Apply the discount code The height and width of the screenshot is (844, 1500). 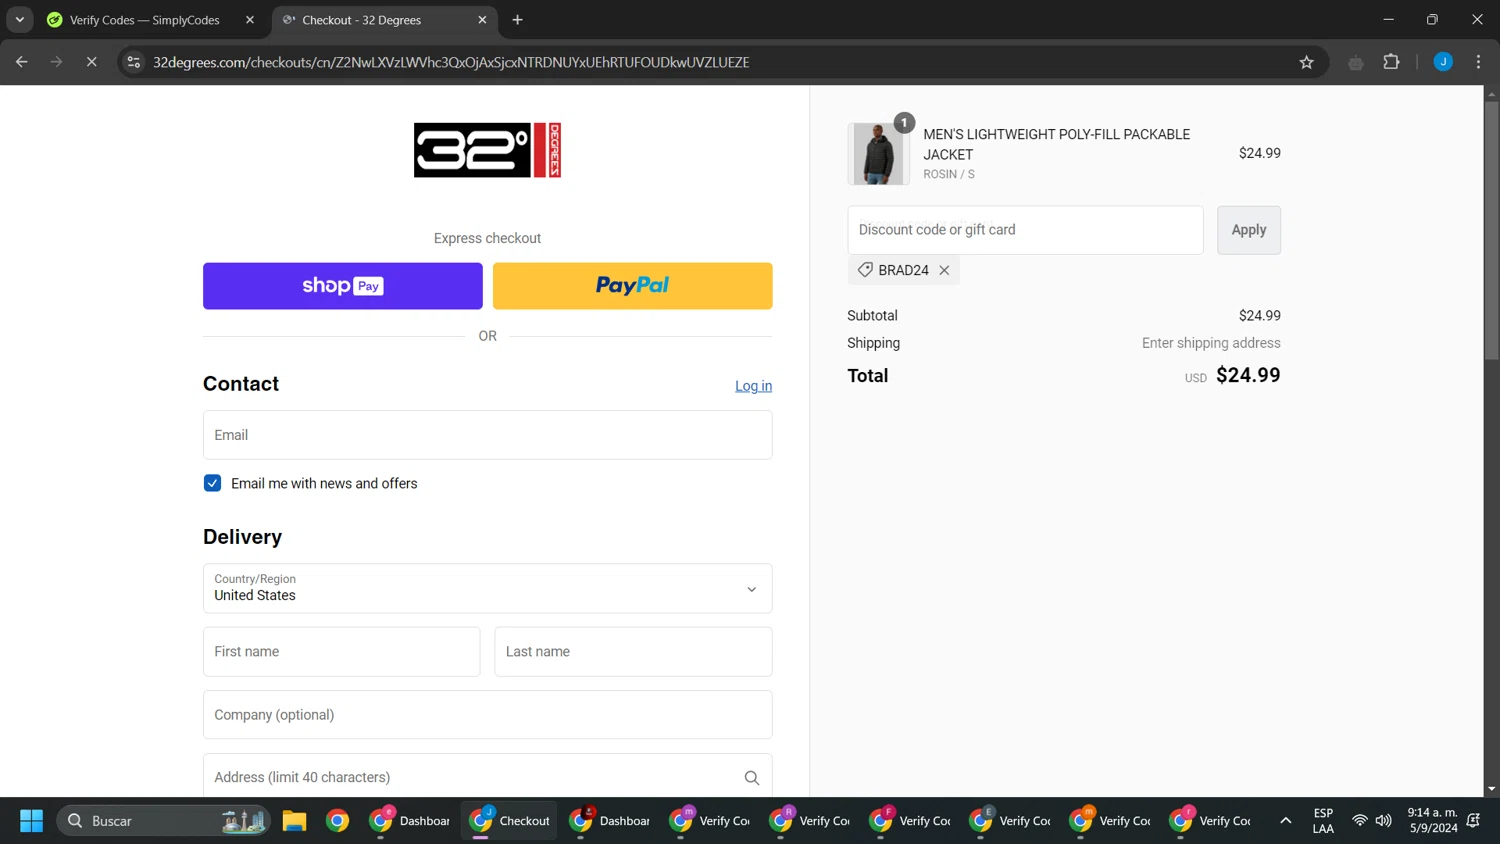pyautogui.click(x=1249, y=230)
